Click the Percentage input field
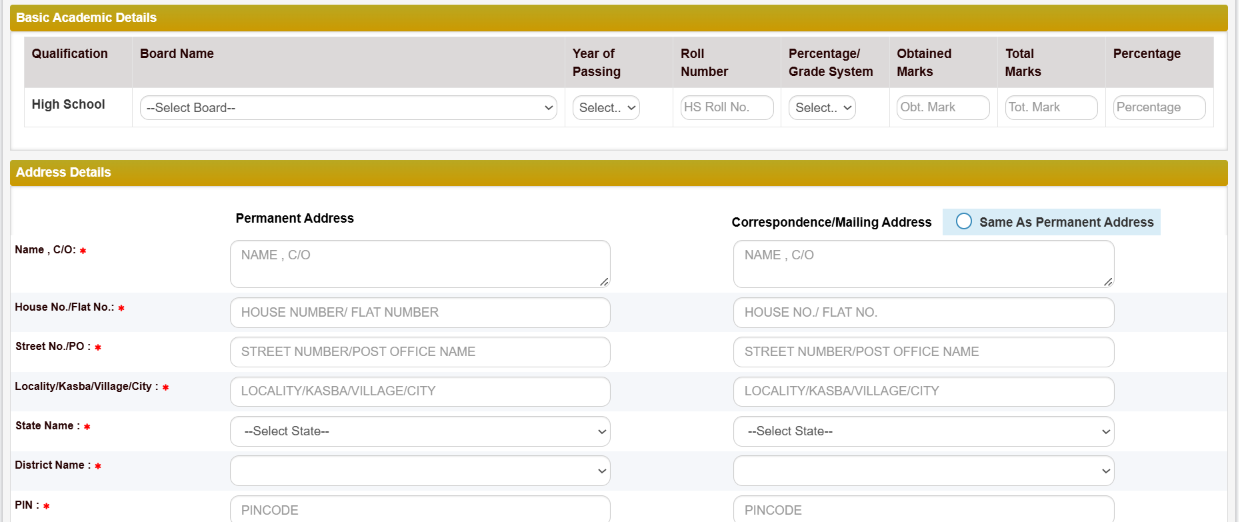This screenshot has height=522, width=1239. [x=1159, y=108]
